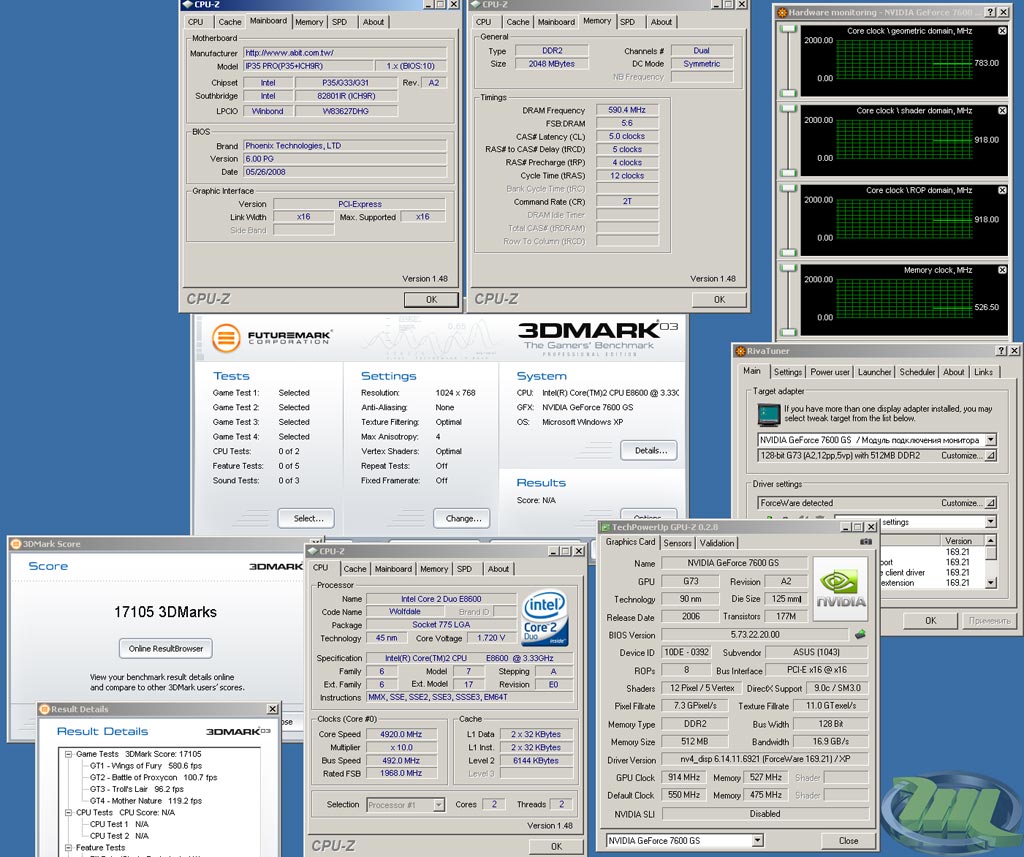Screen dimensions: 1024x857
Task: Click the Online ResultBrowser button
Action: pyautogui.click(x=166, y=648)
